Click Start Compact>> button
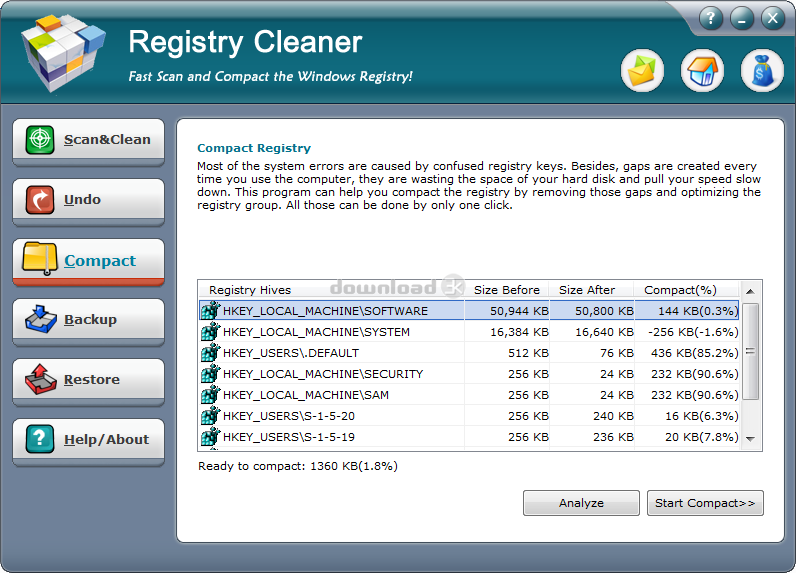Viewport: 796px width, 573px height. coord(705,503)
